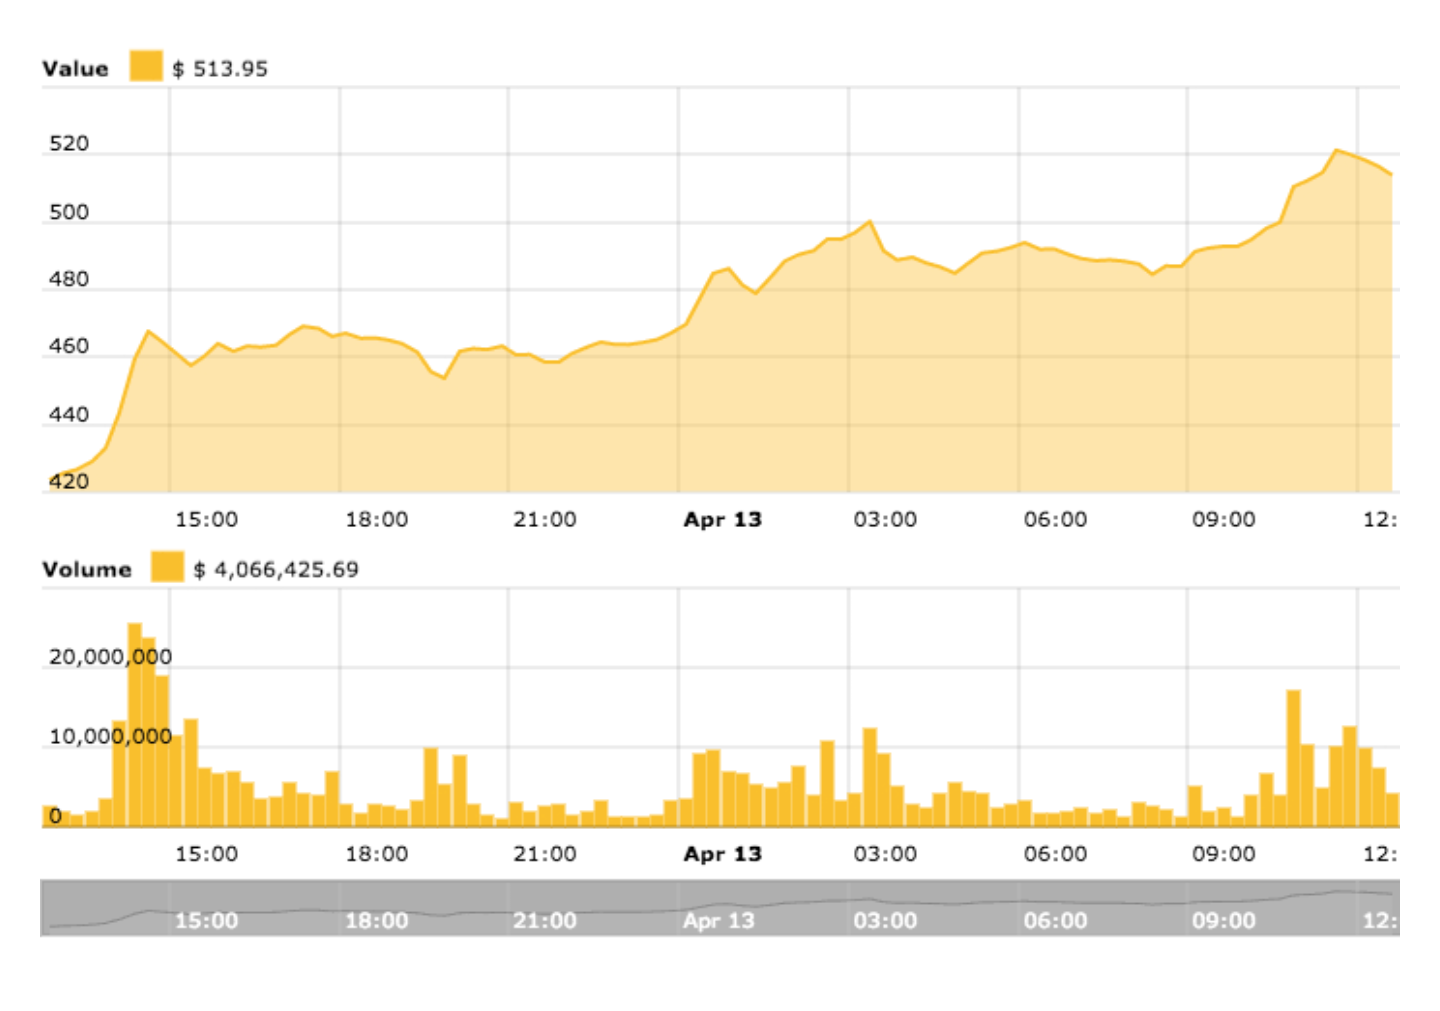Click the 21:00 label under the volume chart
This screenshot has height=1011, width=1440.
545,854
